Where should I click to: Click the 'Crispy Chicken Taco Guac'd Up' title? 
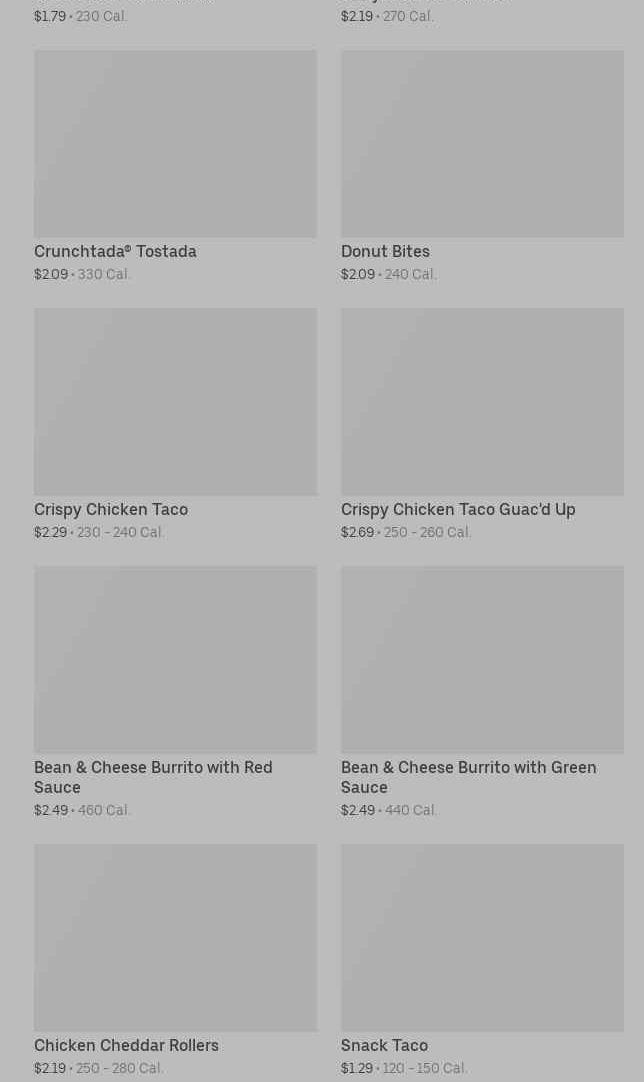coord(458,510)
